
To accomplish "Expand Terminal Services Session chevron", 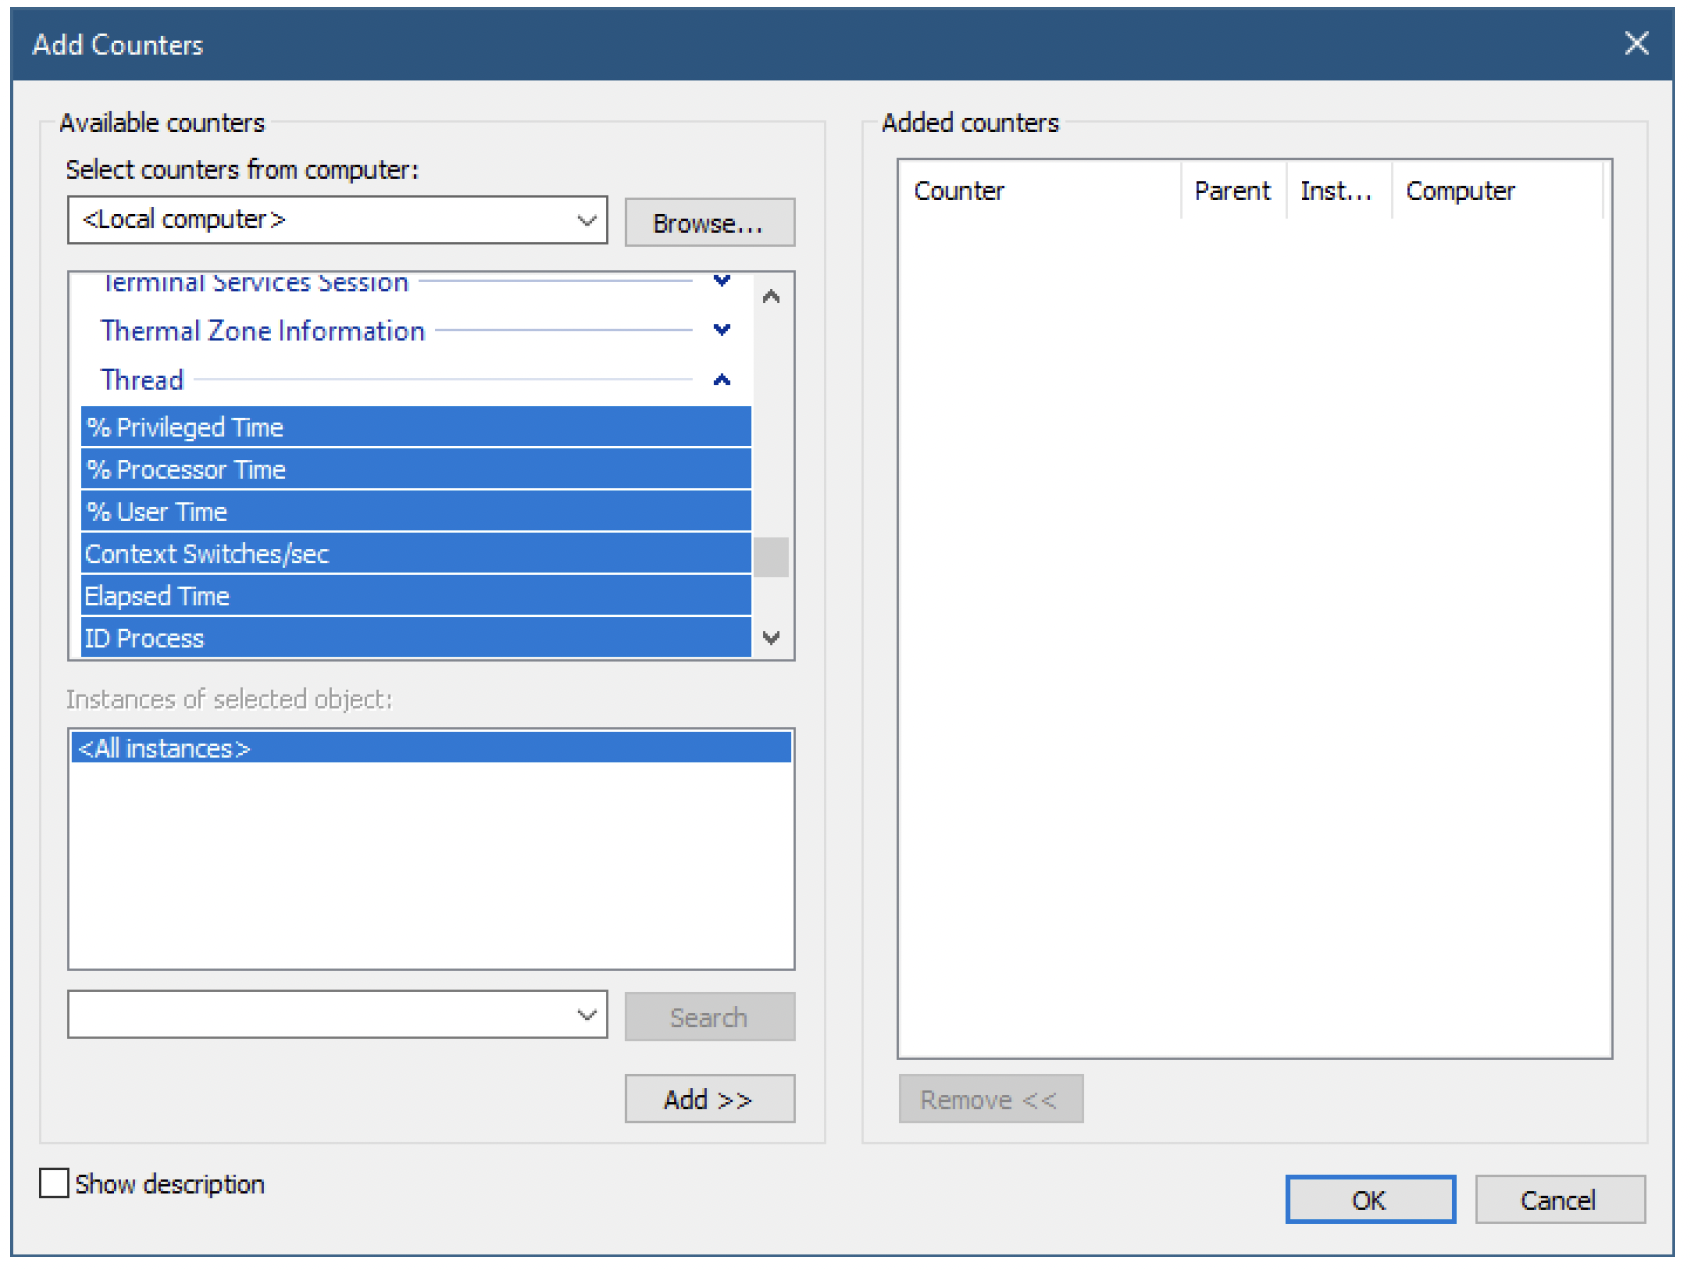I will coord(721,281).
